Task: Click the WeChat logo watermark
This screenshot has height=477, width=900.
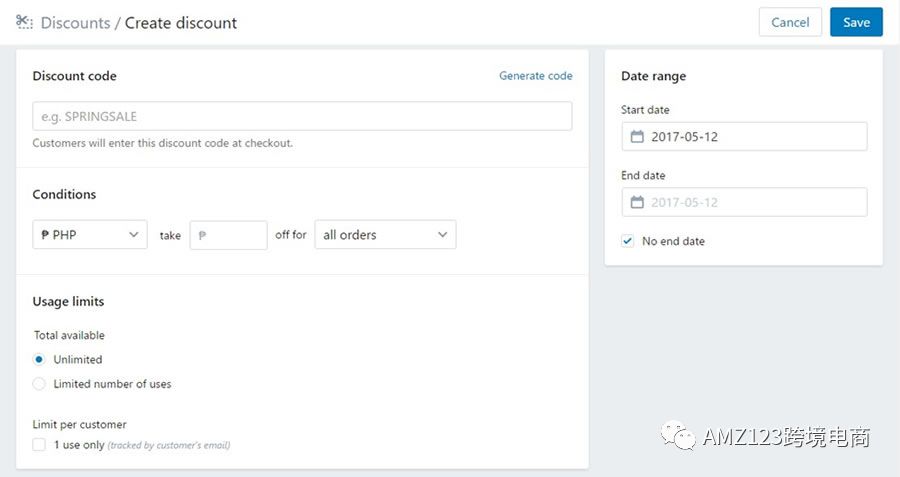Action: [678, 436]
